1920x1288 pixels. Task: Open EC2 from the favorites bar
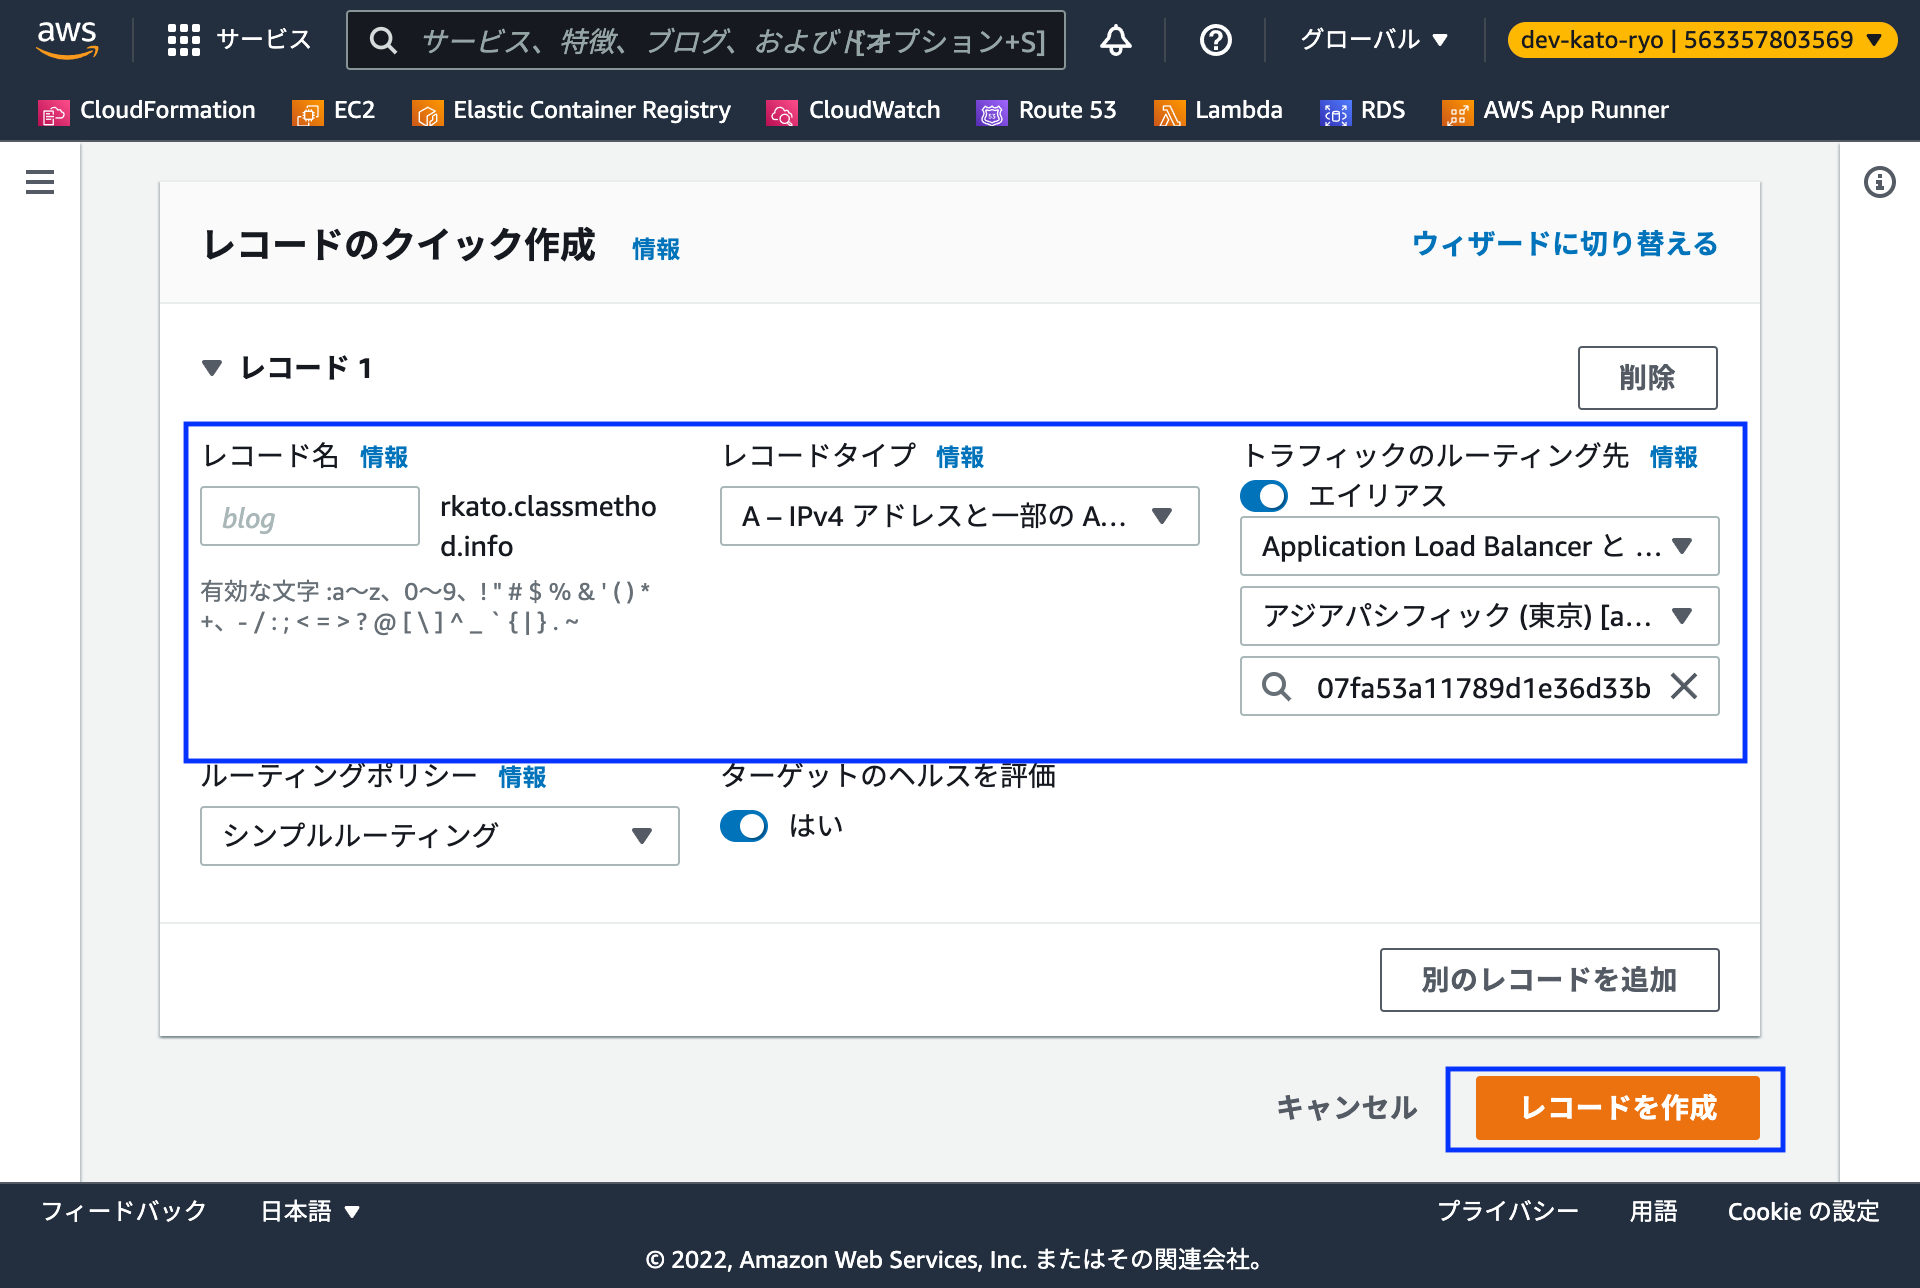coord(334,110)
